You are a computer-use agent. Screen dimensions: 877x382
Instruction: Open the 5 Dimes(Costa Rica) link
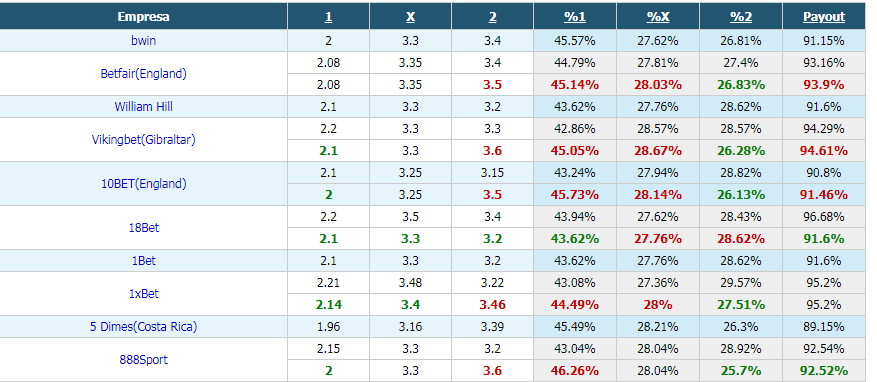point(144,327)
